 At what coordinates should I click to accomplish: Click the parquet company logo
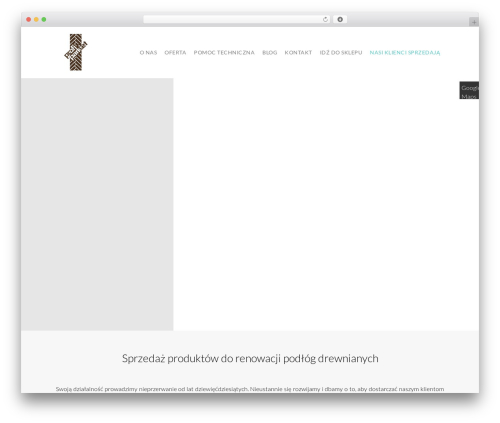point(76,52)
